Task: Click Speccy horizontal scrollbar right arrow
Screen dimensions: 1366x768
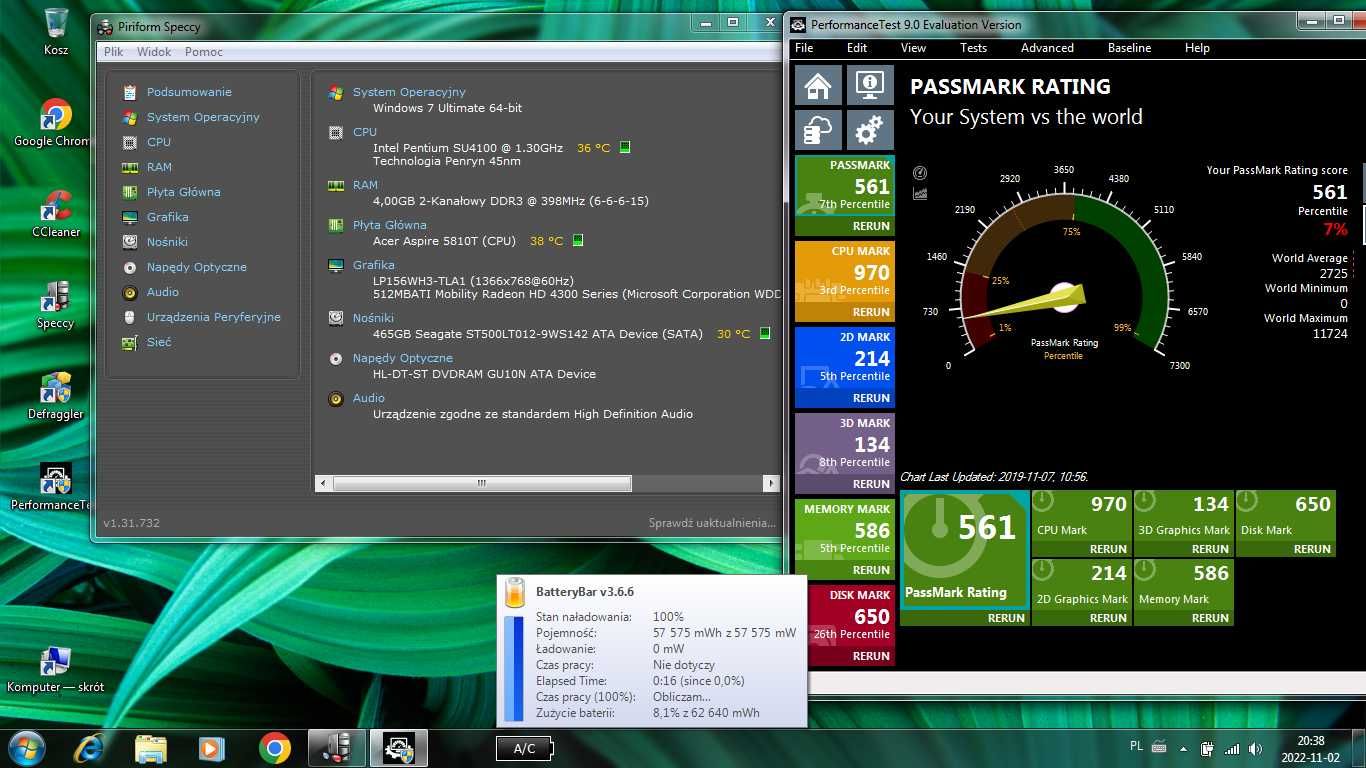Action: coord(770,483)
